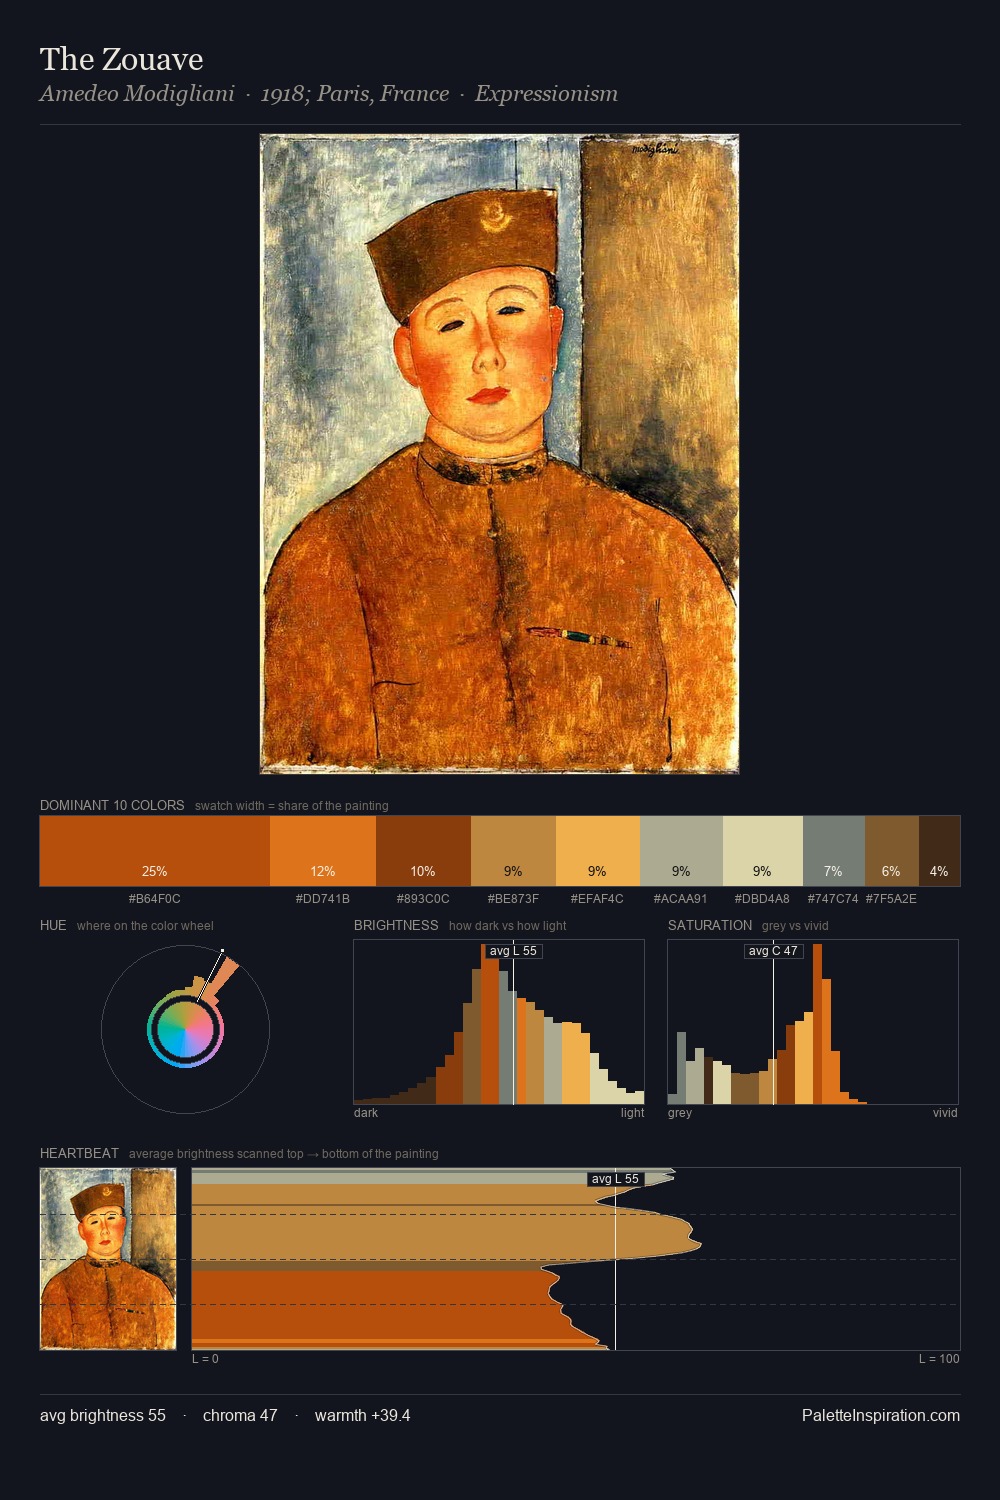Click the "#DBD4A8" hex code text
The height and width of the screenshot is (1500, 1000).
(x=763, y=899)
